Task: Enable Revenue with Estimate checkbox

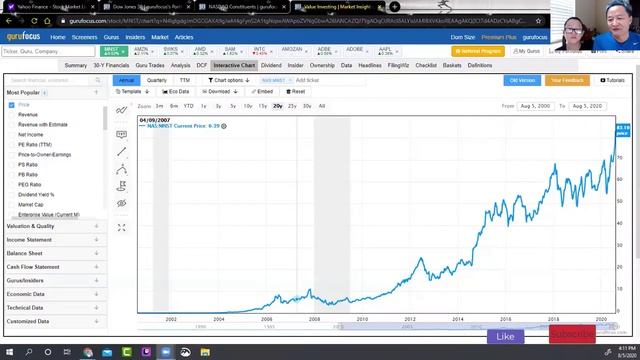Action: coord(11,124)
